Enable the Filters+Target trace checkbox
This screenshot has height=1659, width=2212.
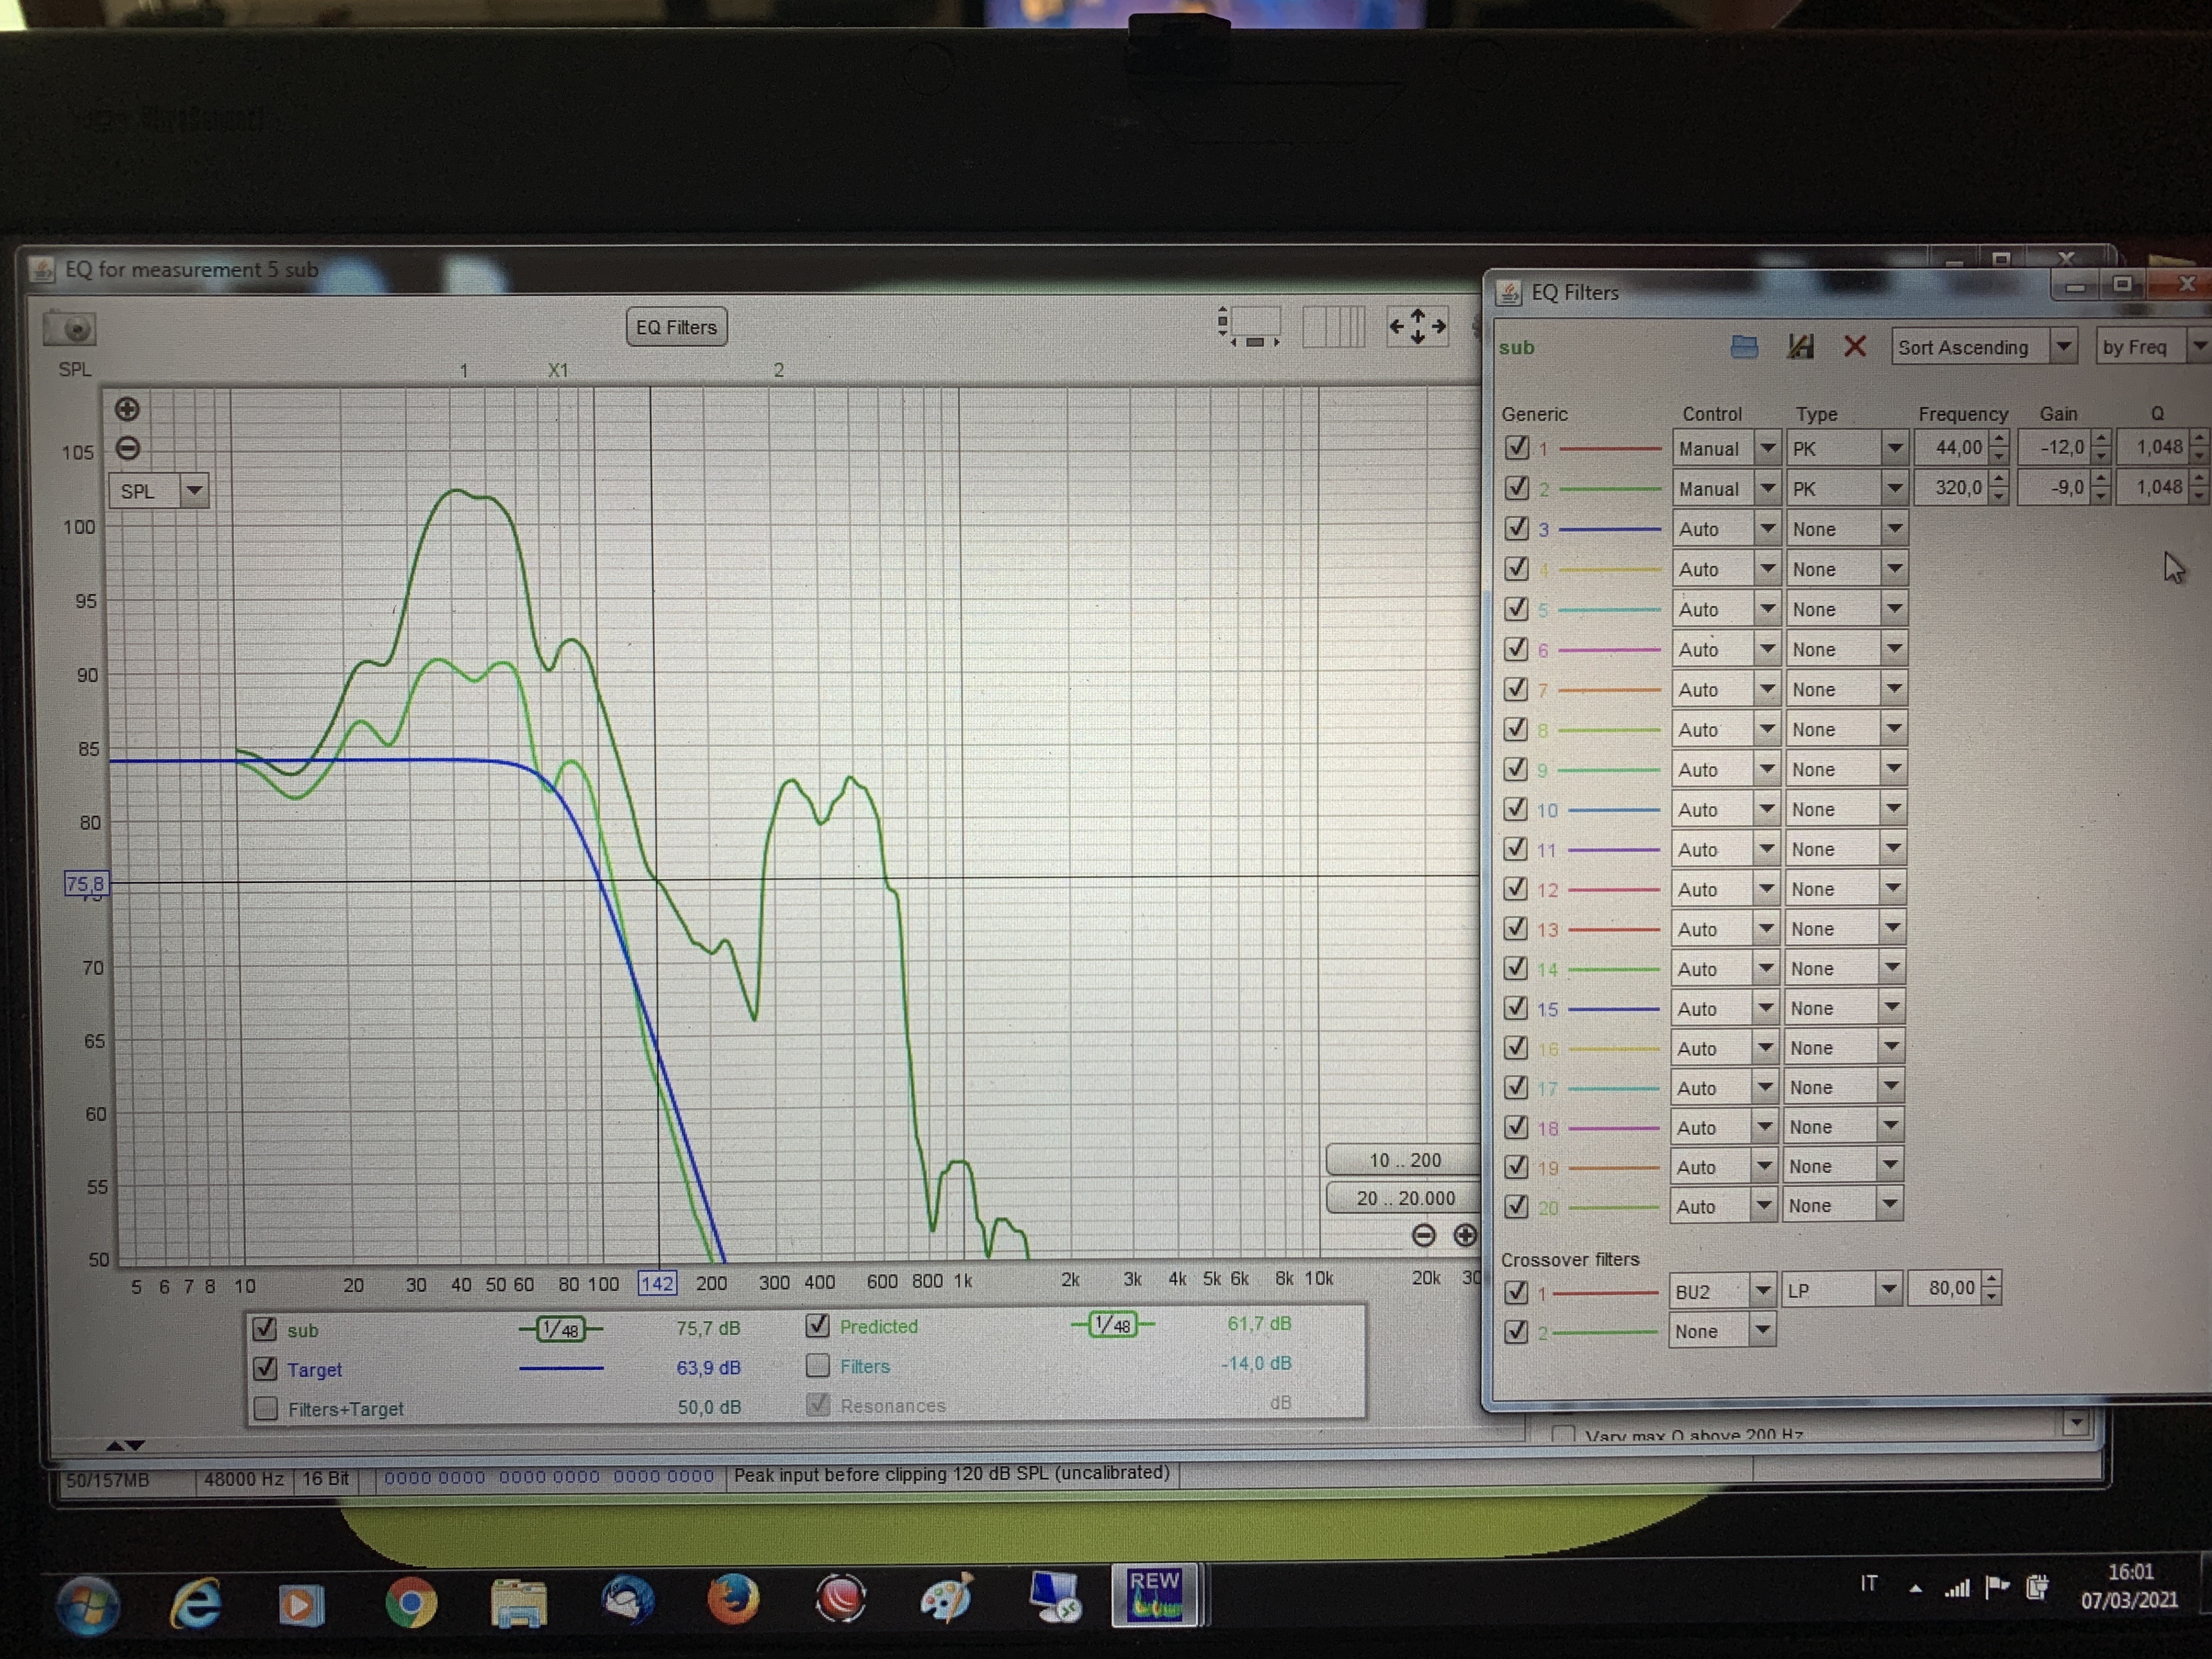[266, 1408]
